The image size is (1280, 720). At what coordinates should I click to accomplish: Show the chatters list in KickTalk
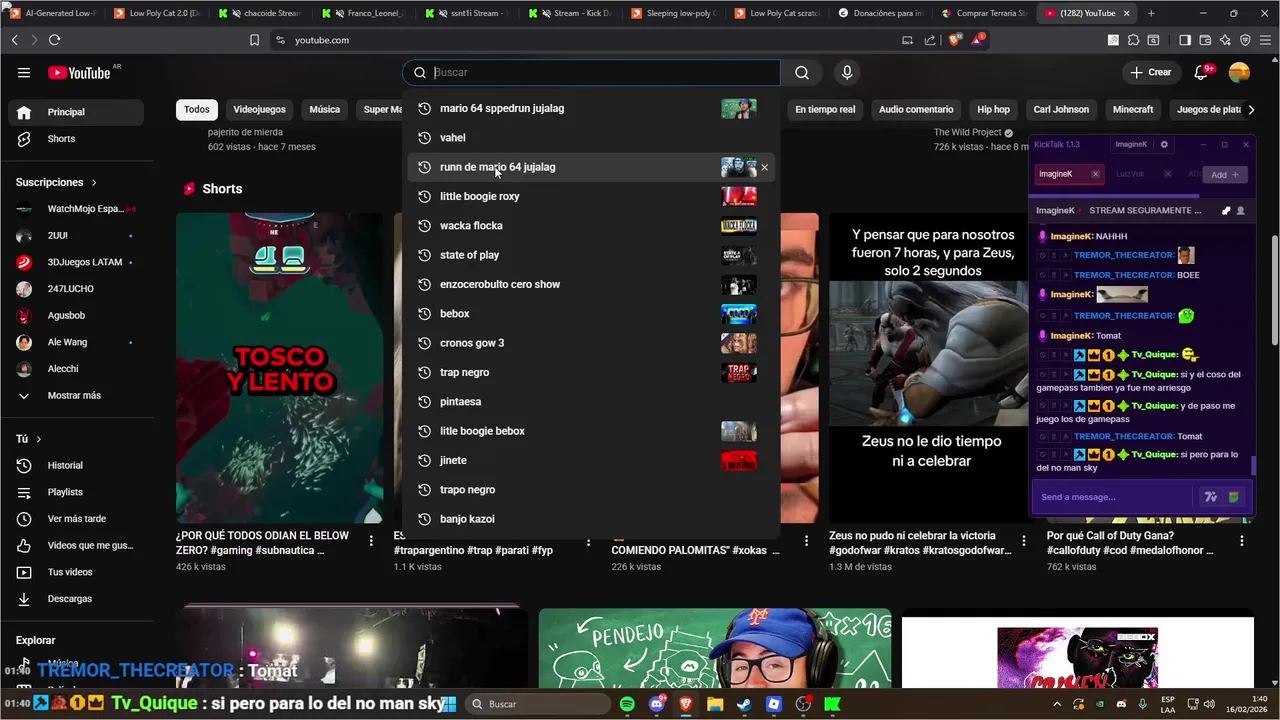[1241, 211]
